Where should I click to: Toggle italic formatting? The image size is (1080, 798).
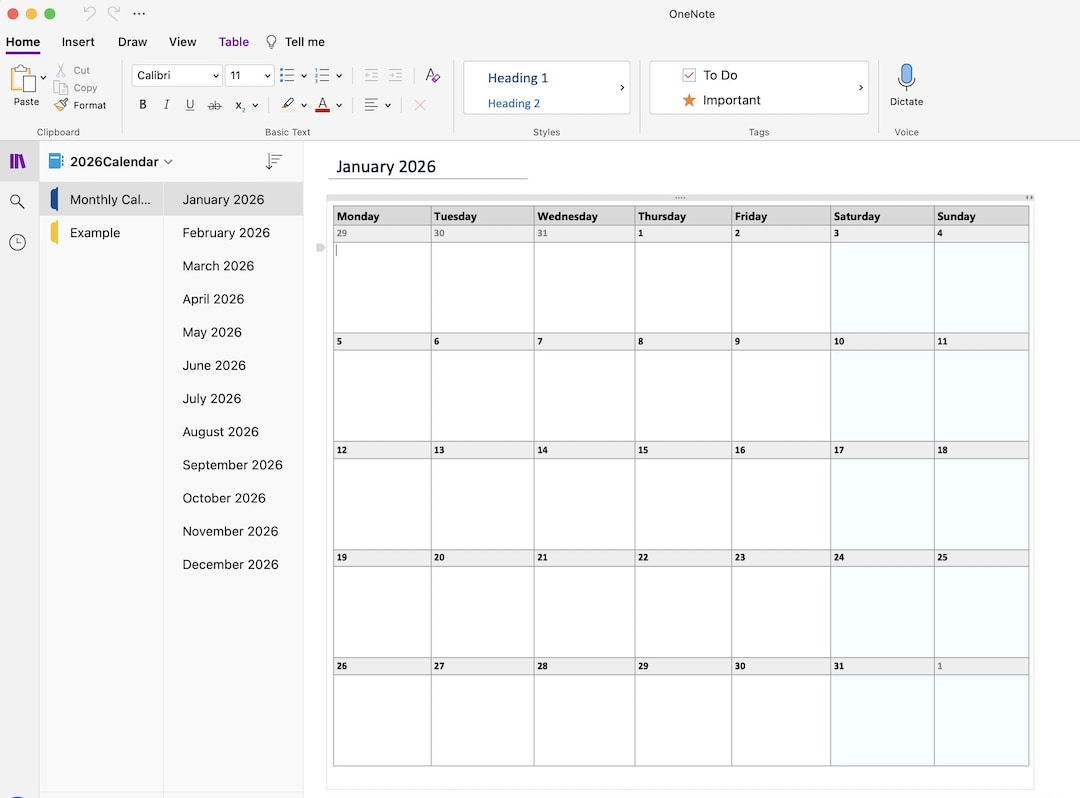[166, 104]
